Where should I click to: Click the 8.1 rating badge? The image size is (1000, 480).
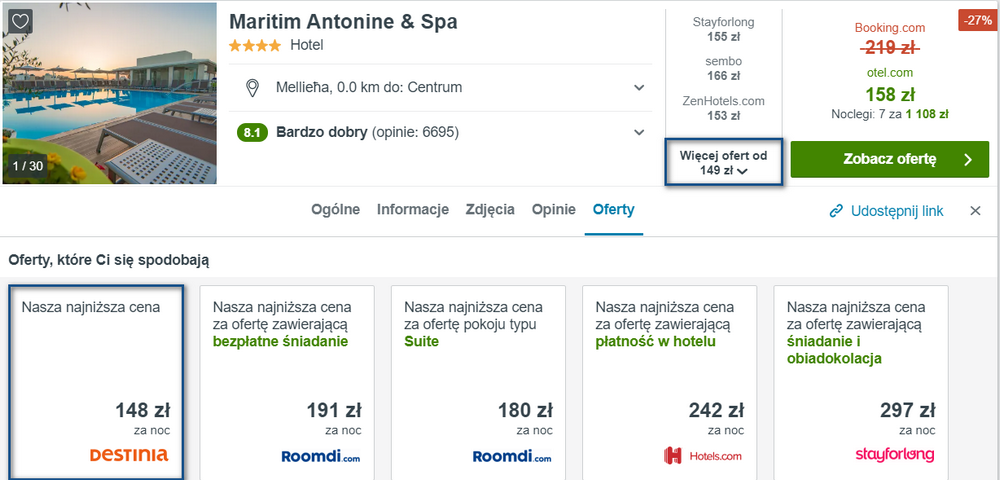click(x=252, y=133)
